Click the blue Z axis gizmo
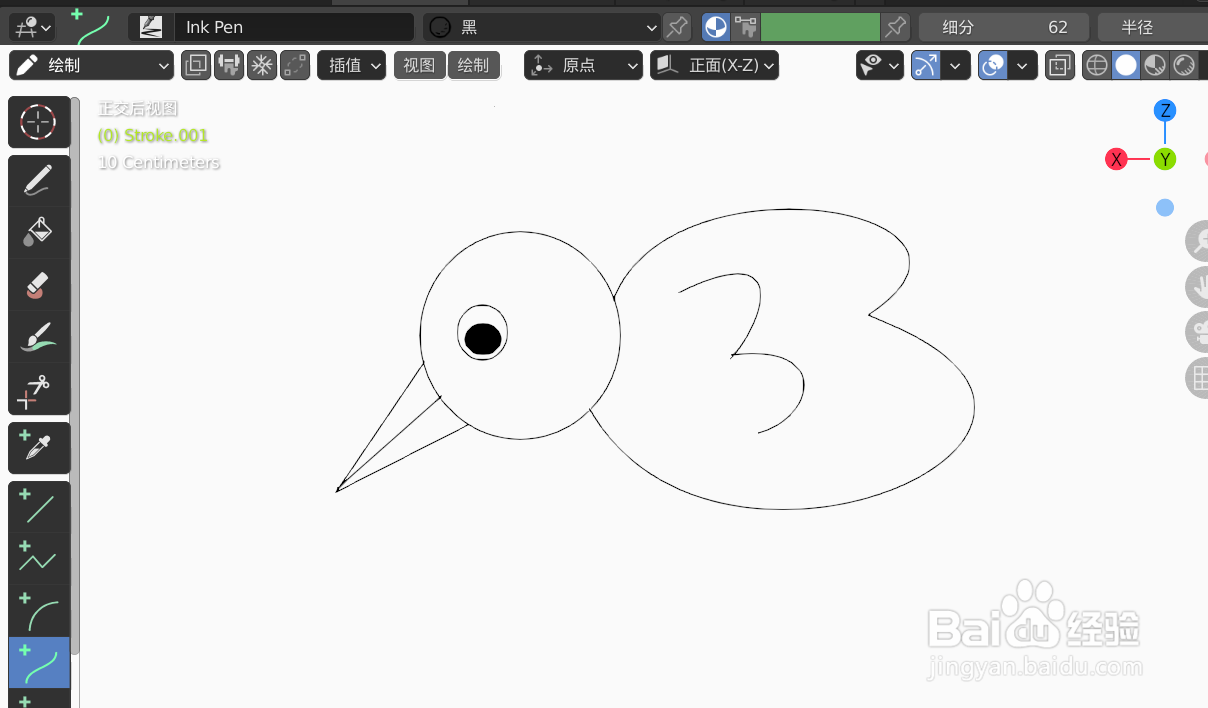This screenshot has height=708, width=1208. (1165, 111)
